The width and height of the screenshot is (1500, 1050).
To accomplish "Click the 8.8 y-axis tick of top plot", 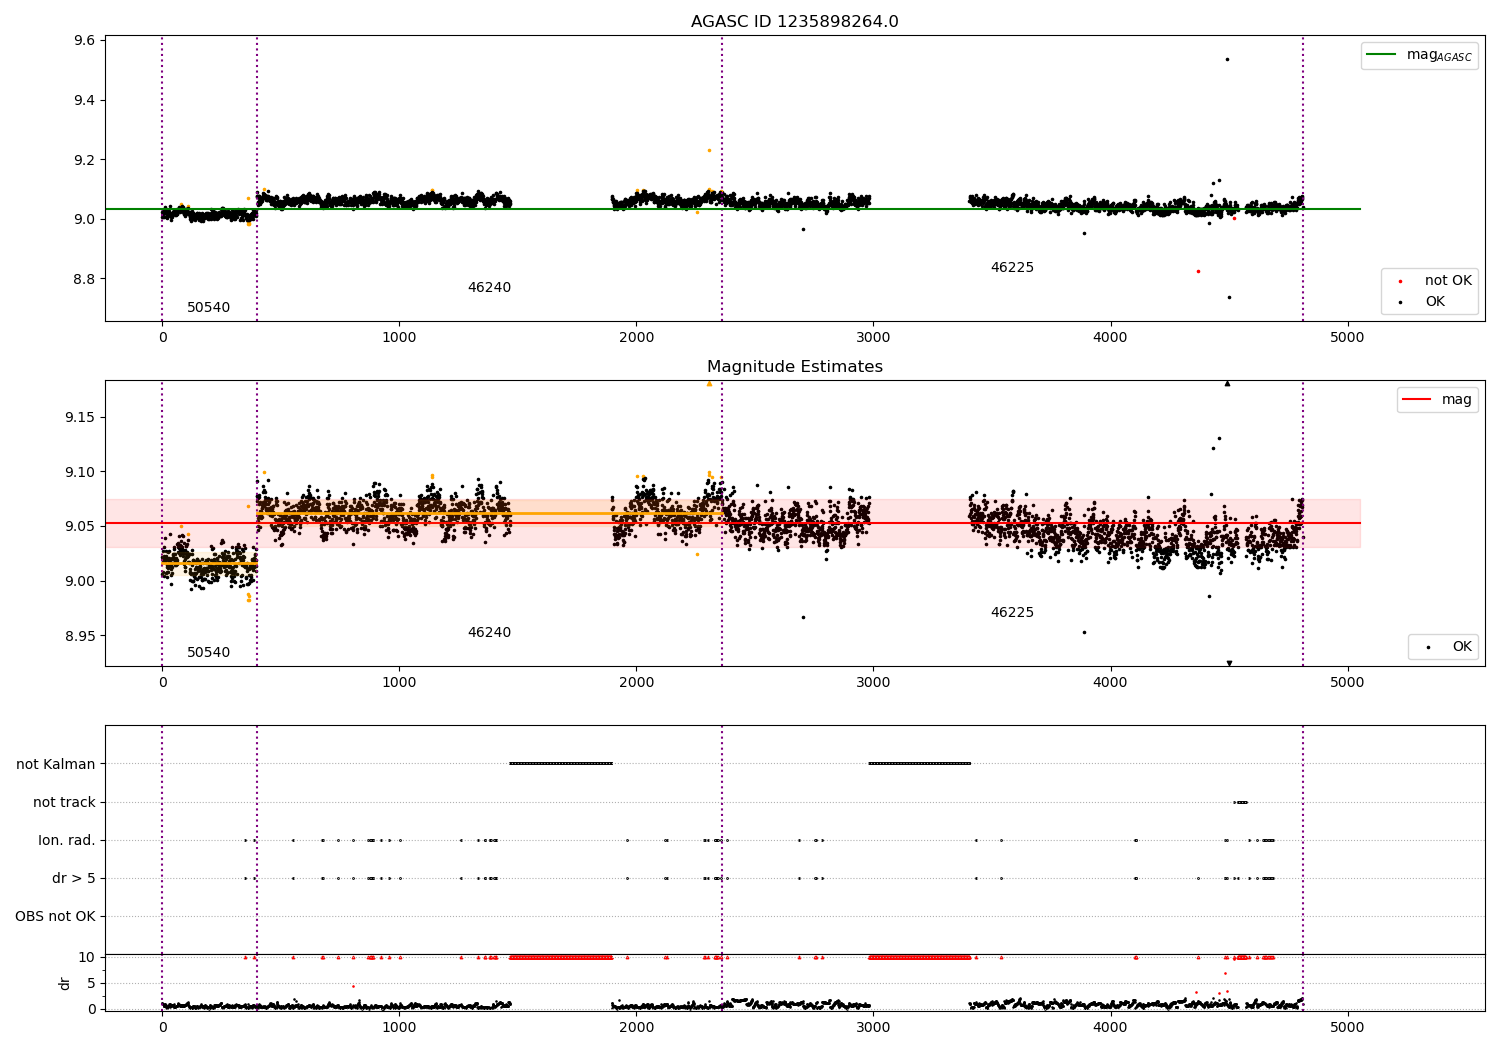I will pyautogui.click(x=85, y=279).
